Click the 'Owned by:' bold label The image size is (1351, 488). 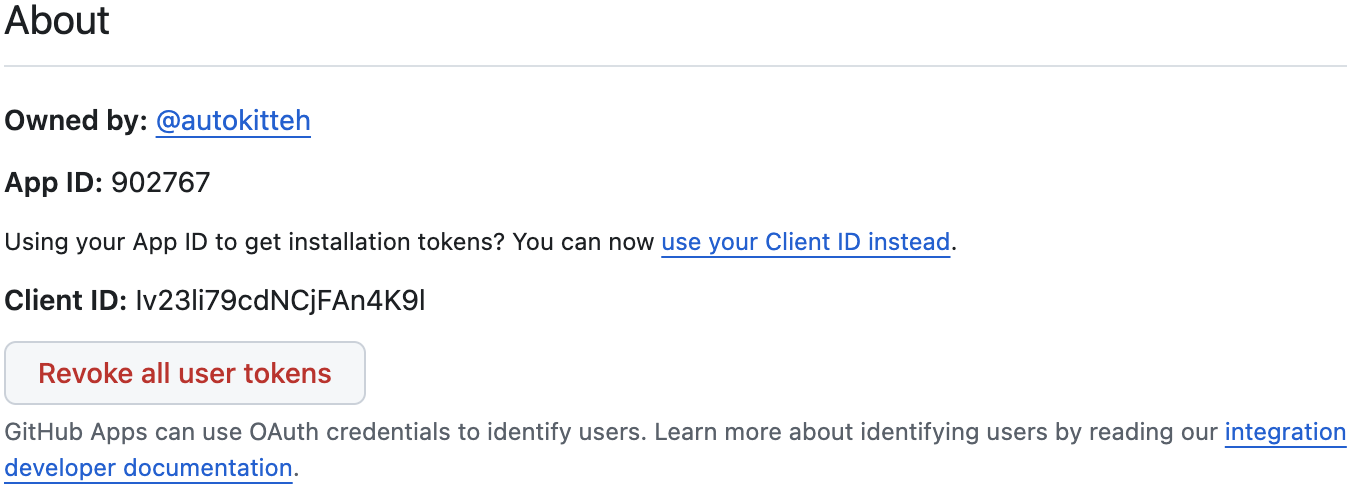click(x=76, y=121)
